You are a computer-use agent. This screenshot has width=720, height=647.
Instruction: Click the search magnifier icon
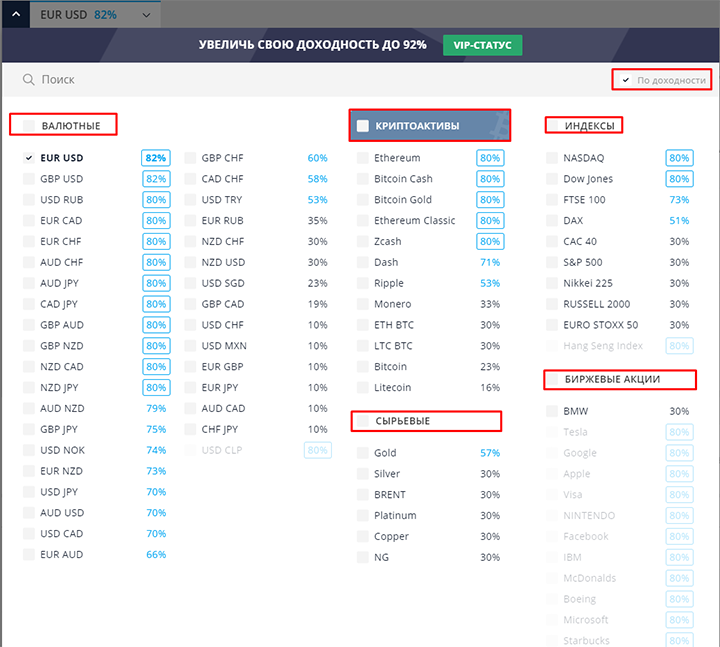[29, 80]
